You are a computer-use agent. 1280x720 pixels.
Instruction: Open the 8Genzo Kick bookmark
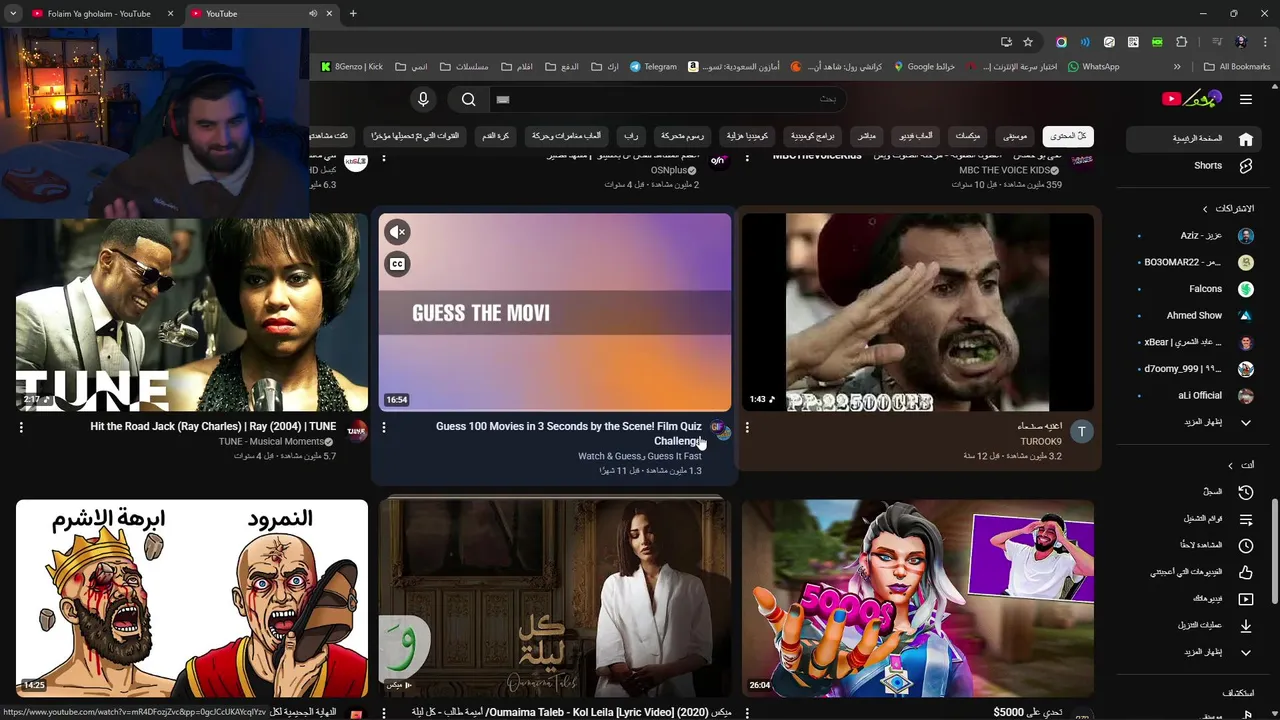coord(352,67)
